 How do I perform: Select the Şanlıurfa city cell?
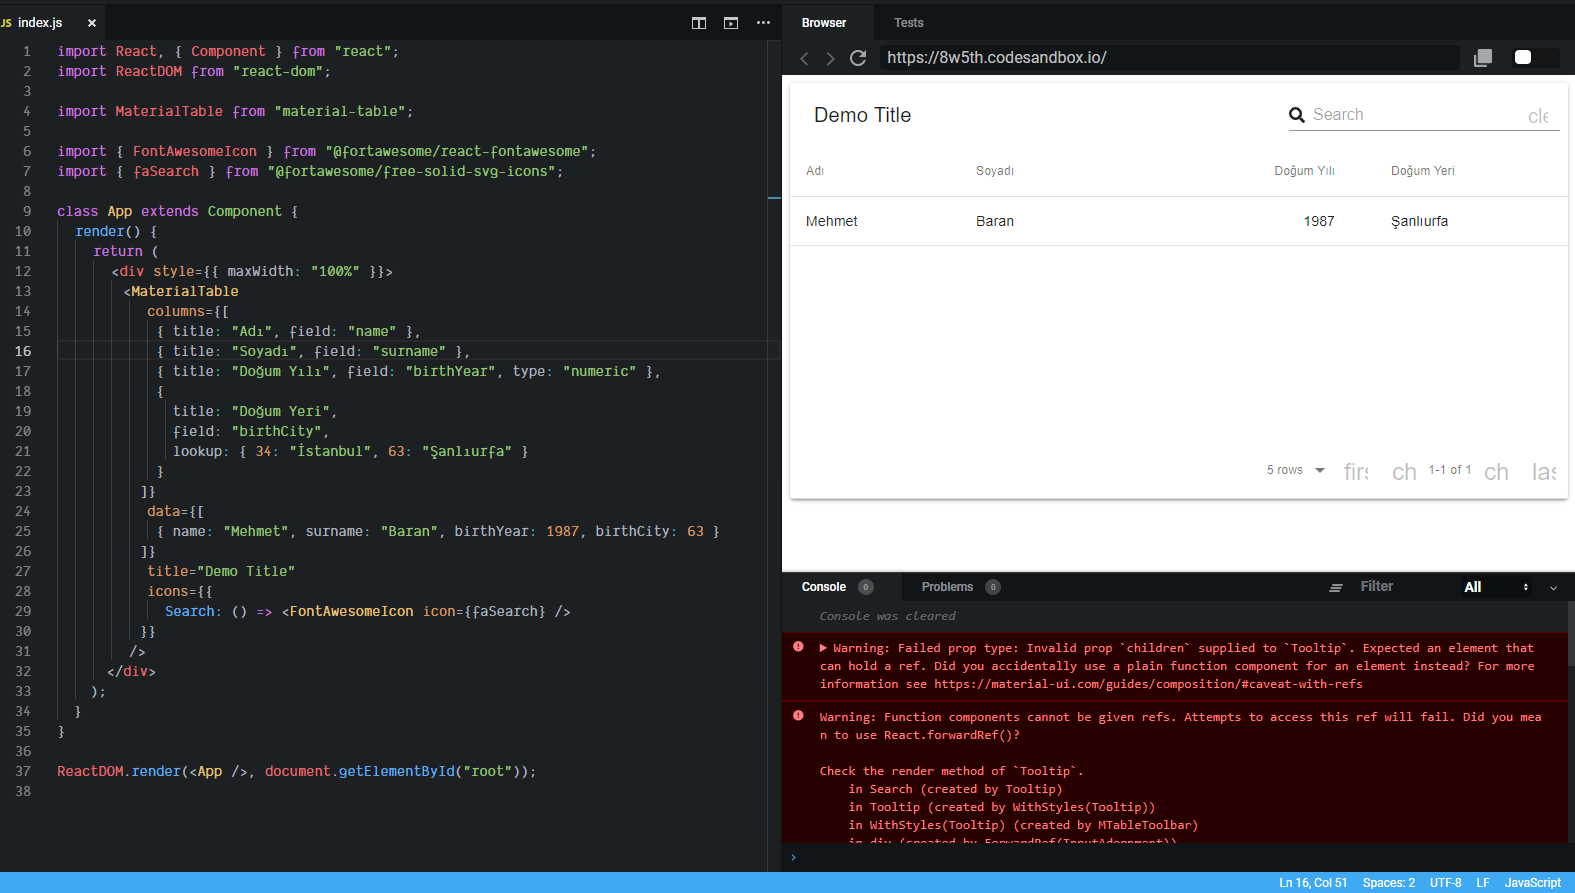(1419, 221)
